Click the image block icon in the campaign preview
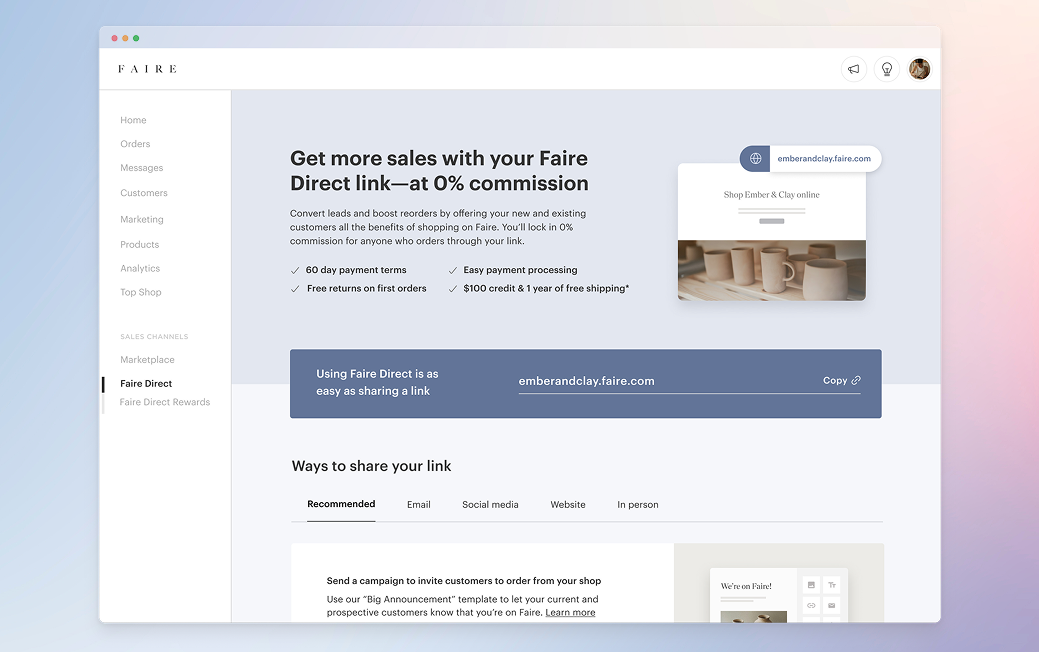The height and width of the screenshot is (652, 1040). coord(811,585)
